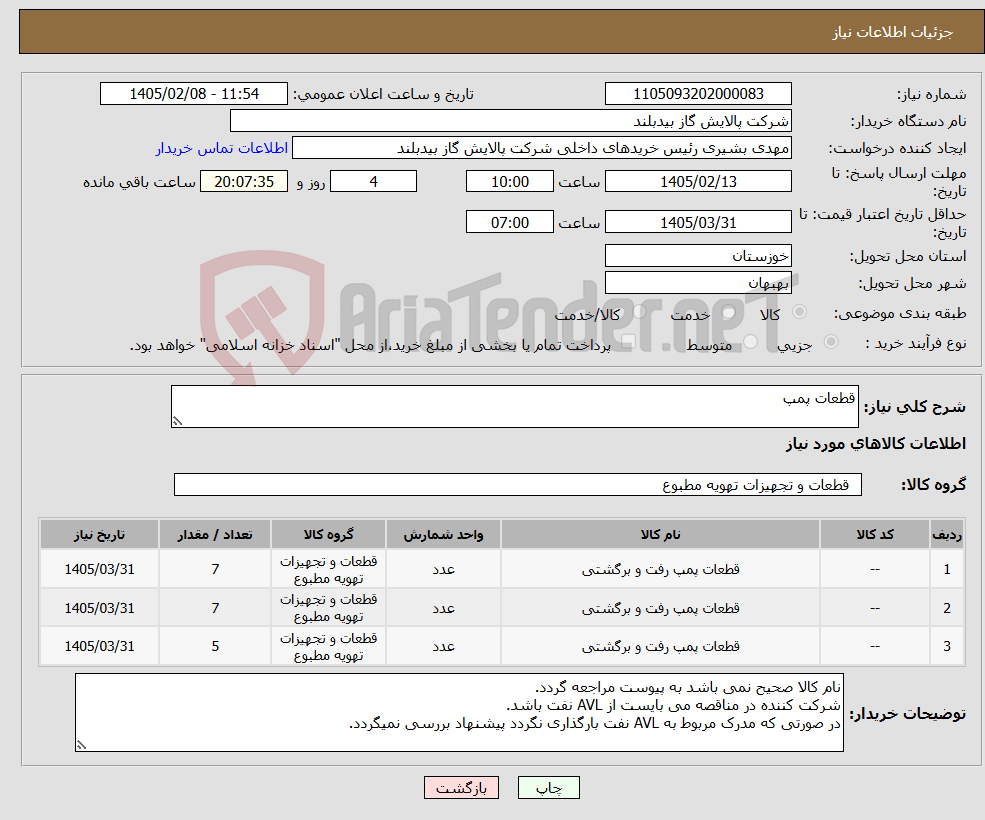Click response deadline time 10:00
Viewport: 985px width, 820px height.
point(509,182)
